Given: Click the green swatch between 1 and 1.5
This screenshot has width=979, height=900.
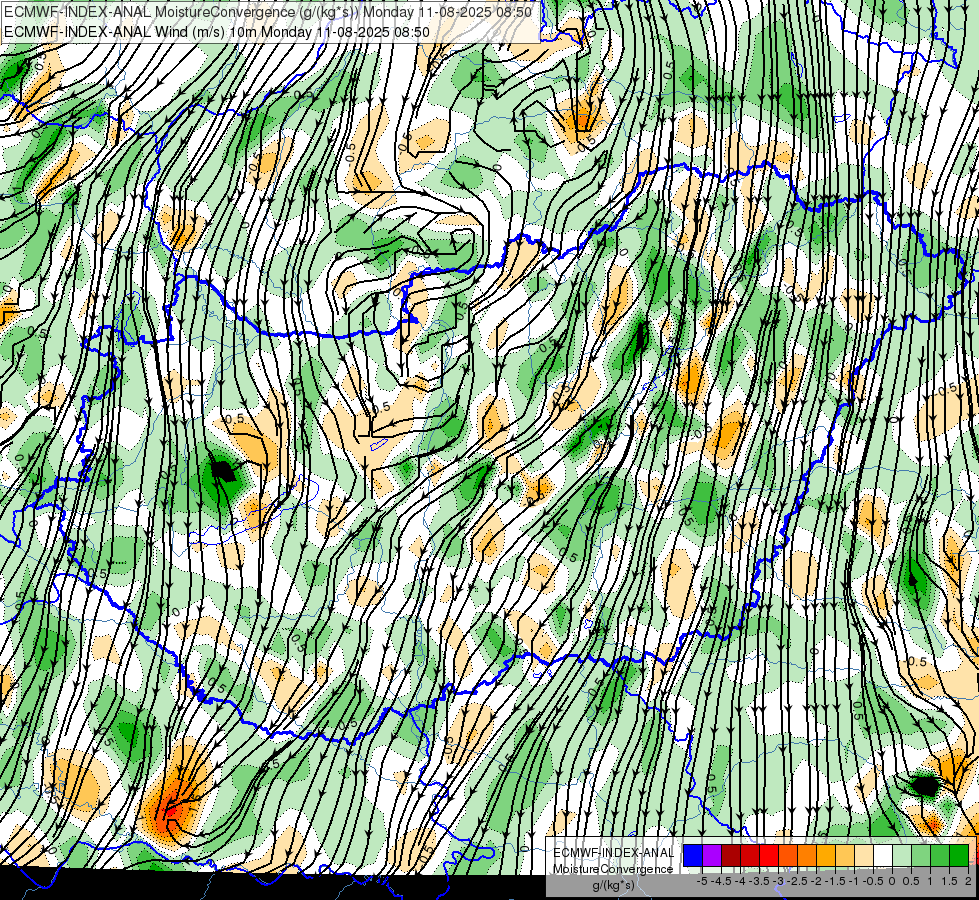Looking at the screenshot, I should click(x=940, y=855).
